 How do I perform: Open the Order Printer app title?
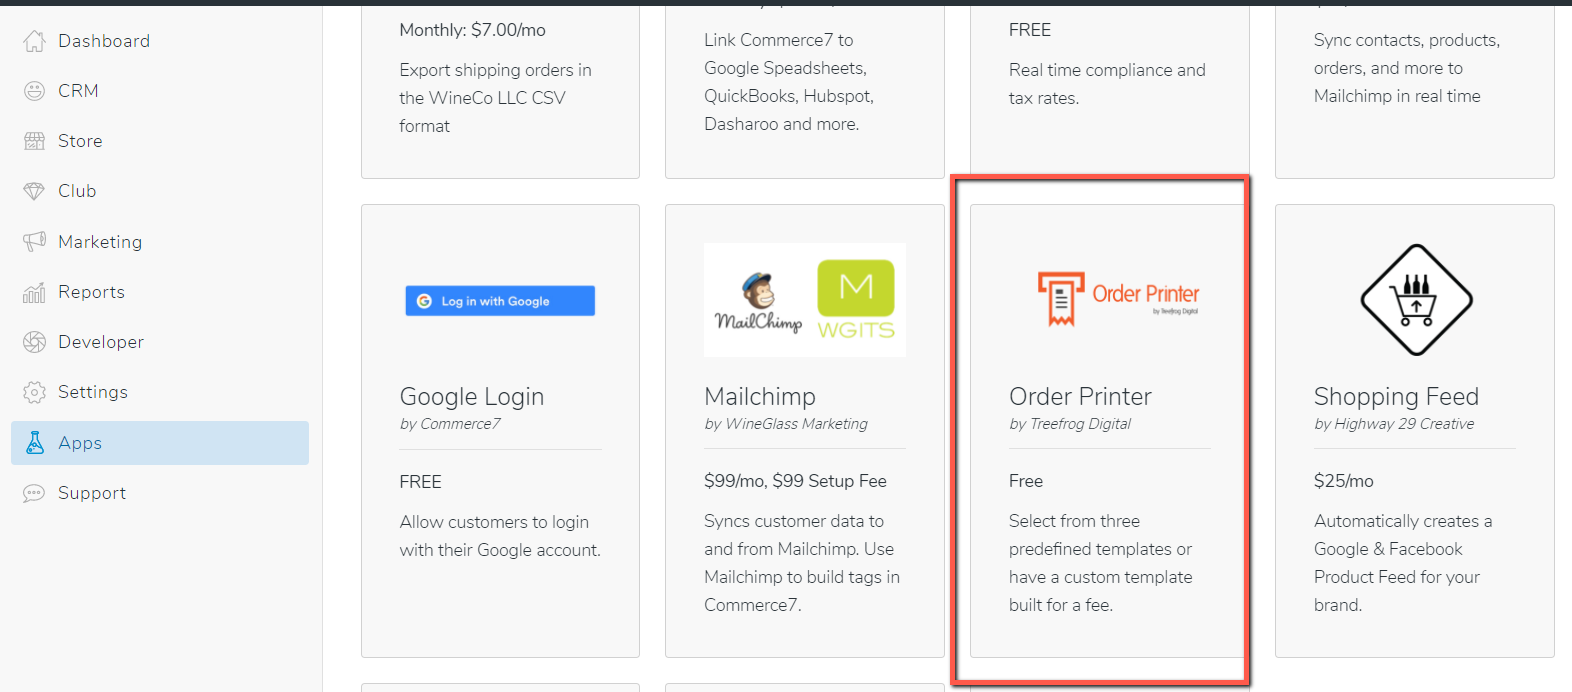coord(1080,397)
